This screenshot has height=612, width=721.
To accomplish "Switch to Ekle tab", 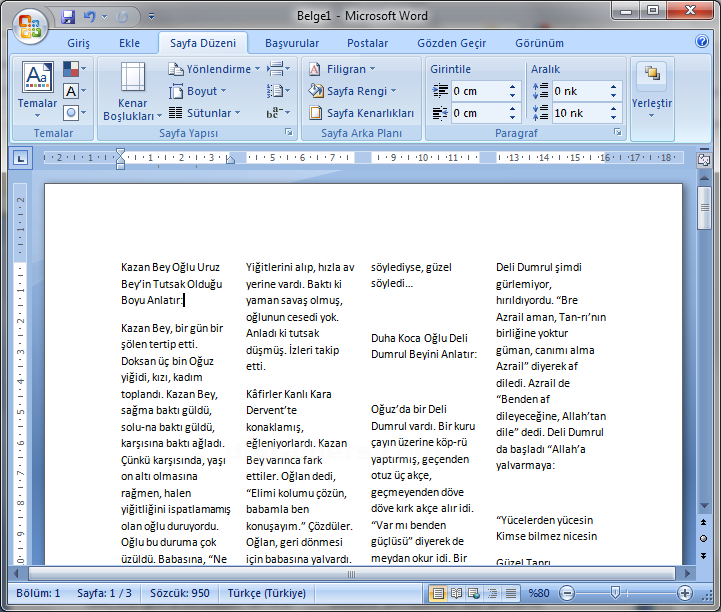I will coord(129,43).
